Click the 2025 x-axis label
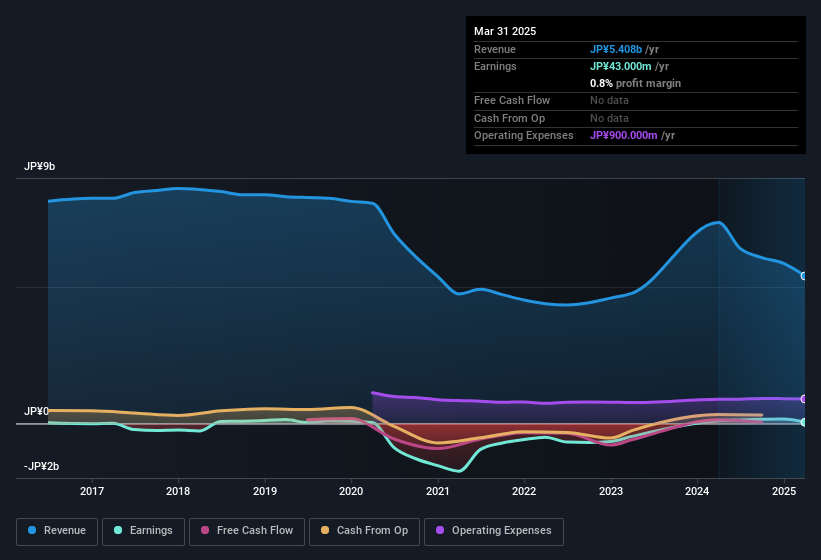Image resolution: width=821 pixels, height=560 pixels. (784, 491)
